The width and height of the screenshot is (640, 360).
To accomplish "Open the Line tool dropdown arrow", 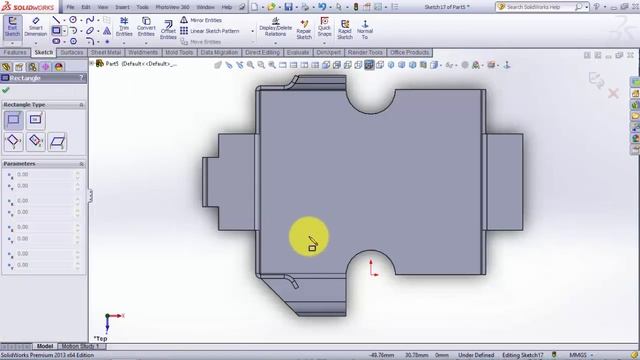I will (x=64, y=20).
